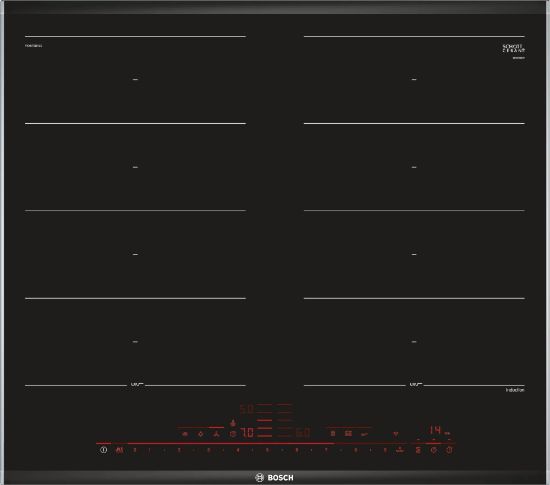
Task: Select power level 9 on the heat scale
Action: tap(385, 450)
